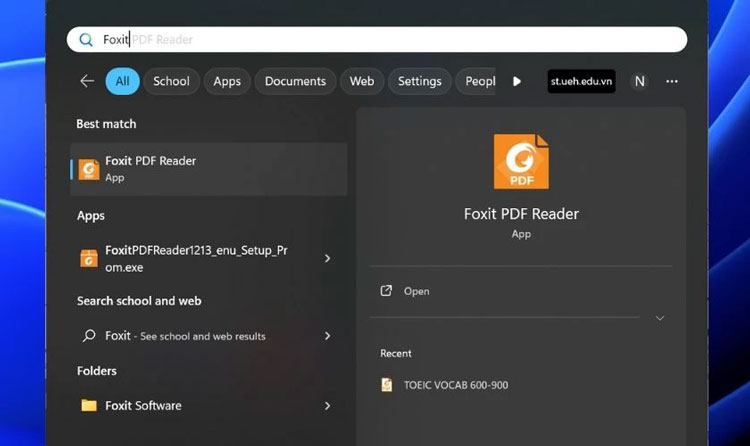This screenshot has height=446, width=750.
Task: Click the web search magnifier icon beside Foxit
Action: (x=89, y=335)
